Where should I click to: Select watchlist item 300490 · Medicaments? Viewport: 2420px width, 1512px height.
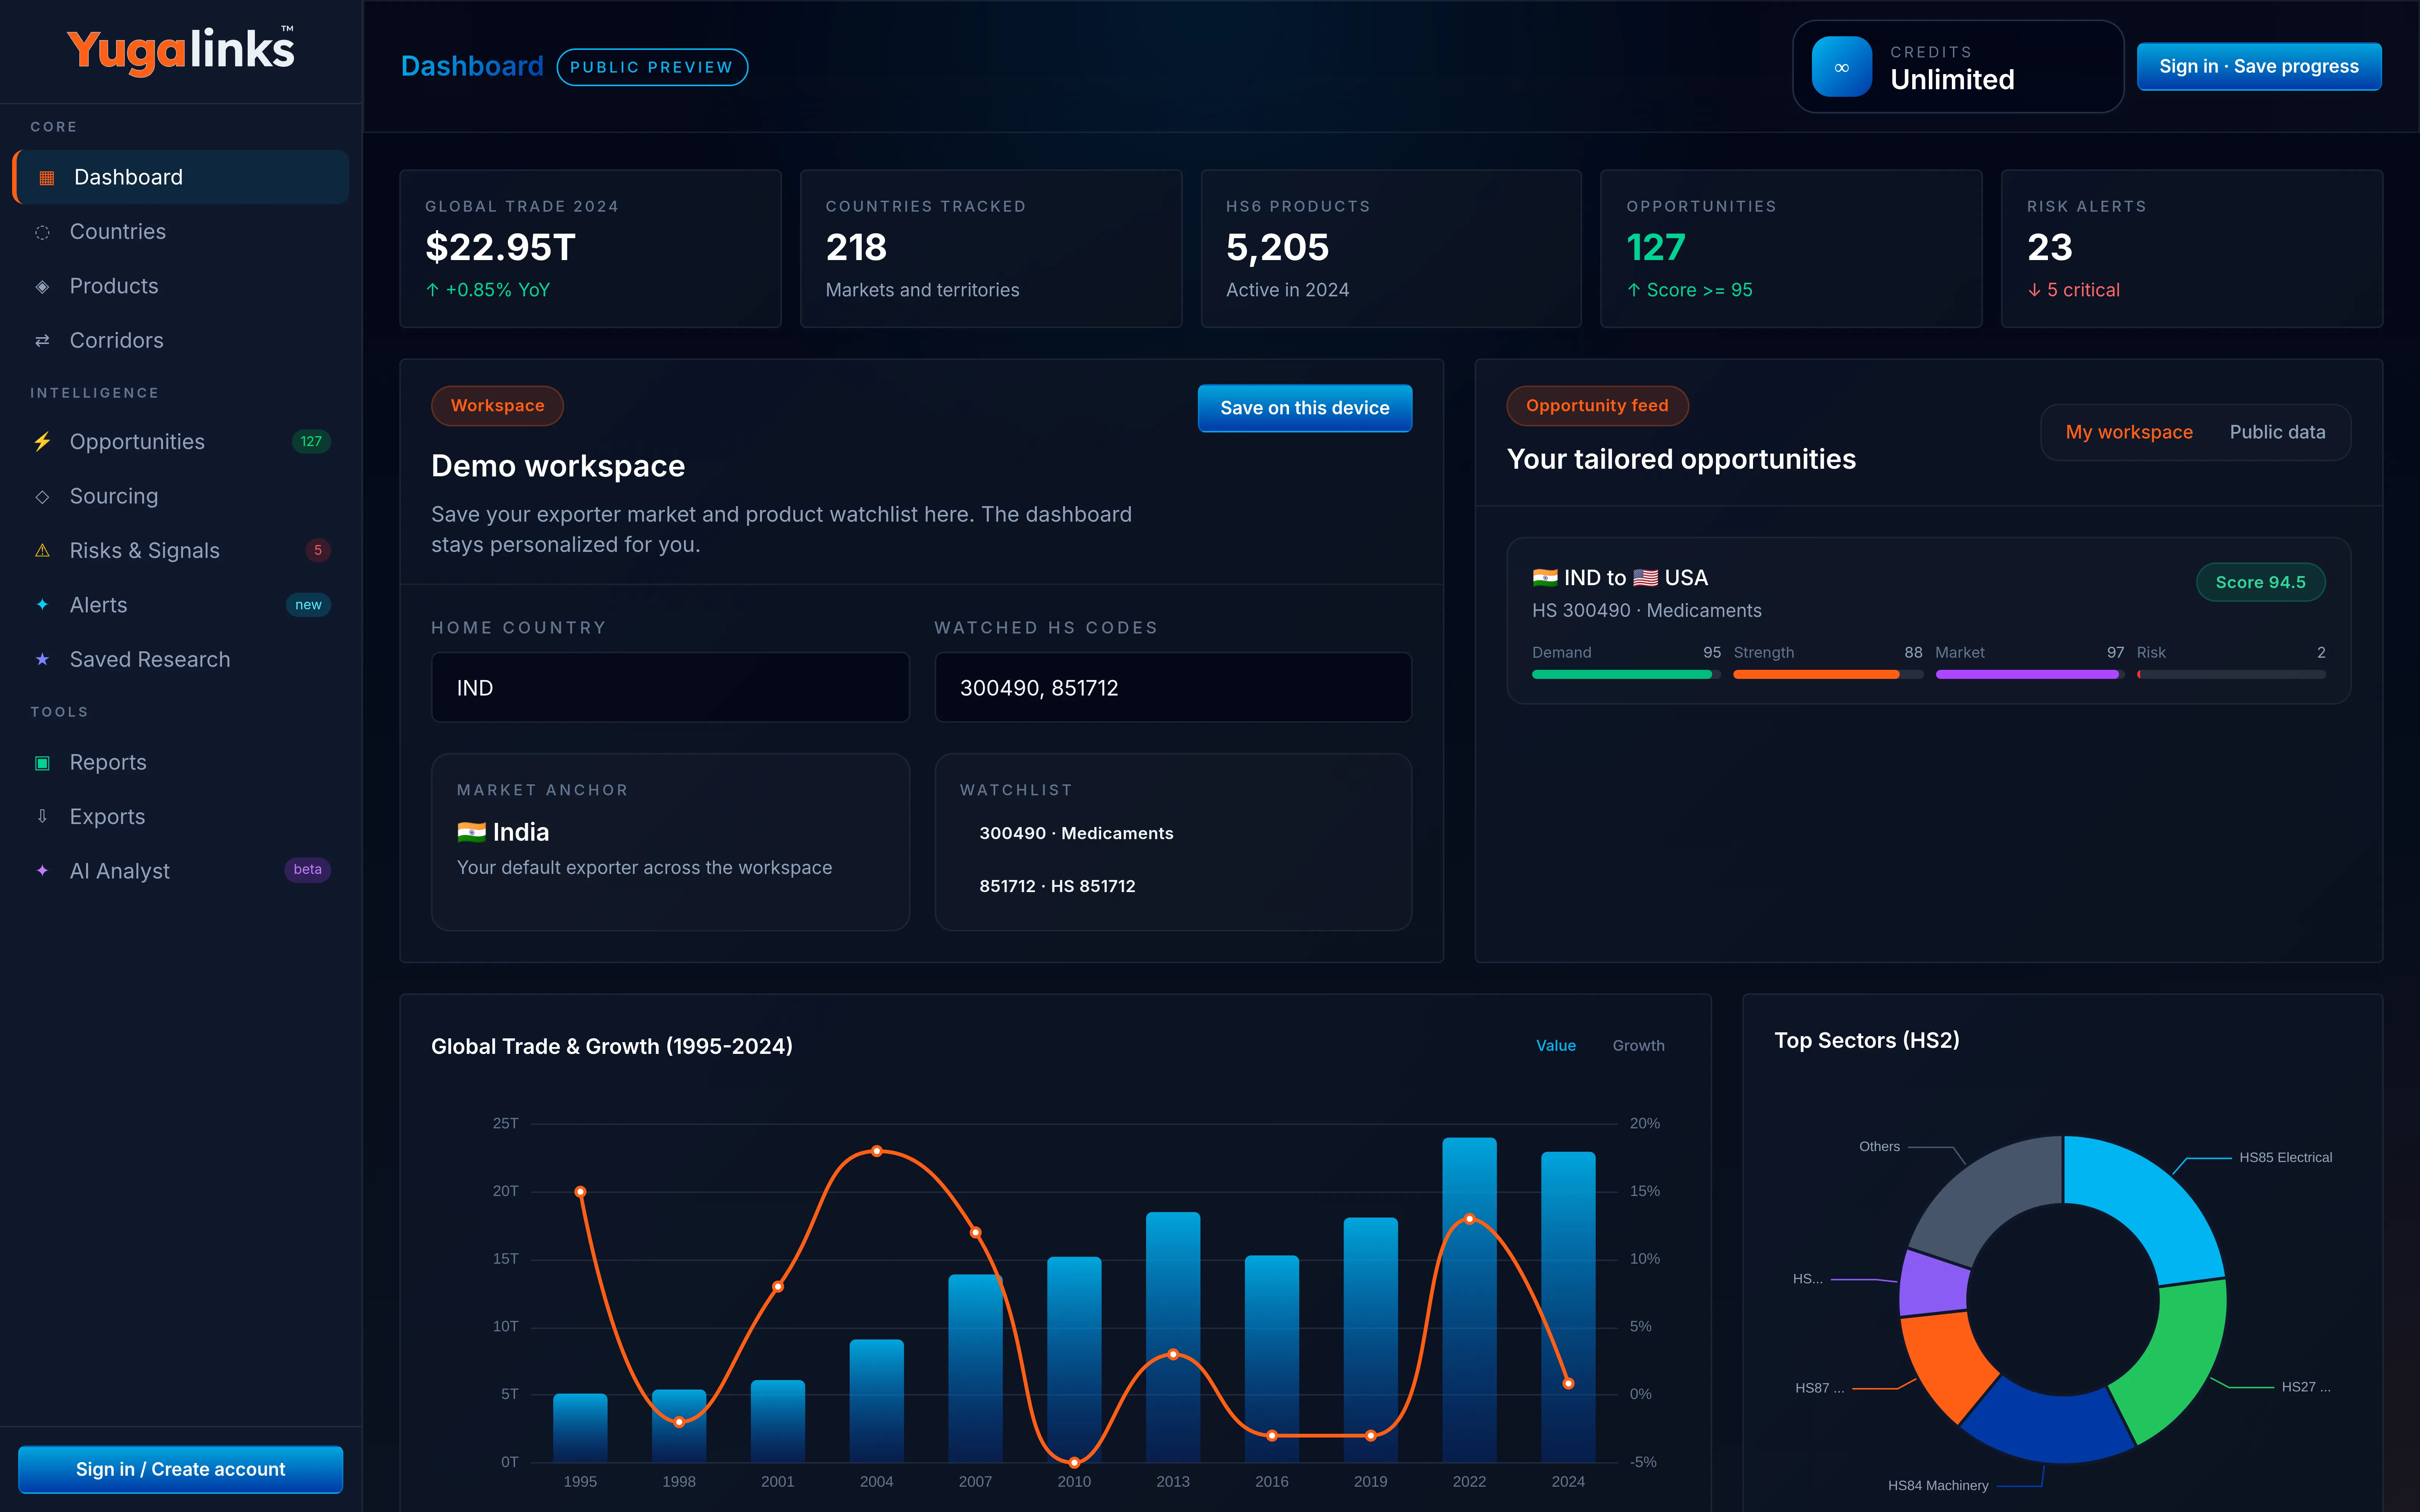(1076, 833)
